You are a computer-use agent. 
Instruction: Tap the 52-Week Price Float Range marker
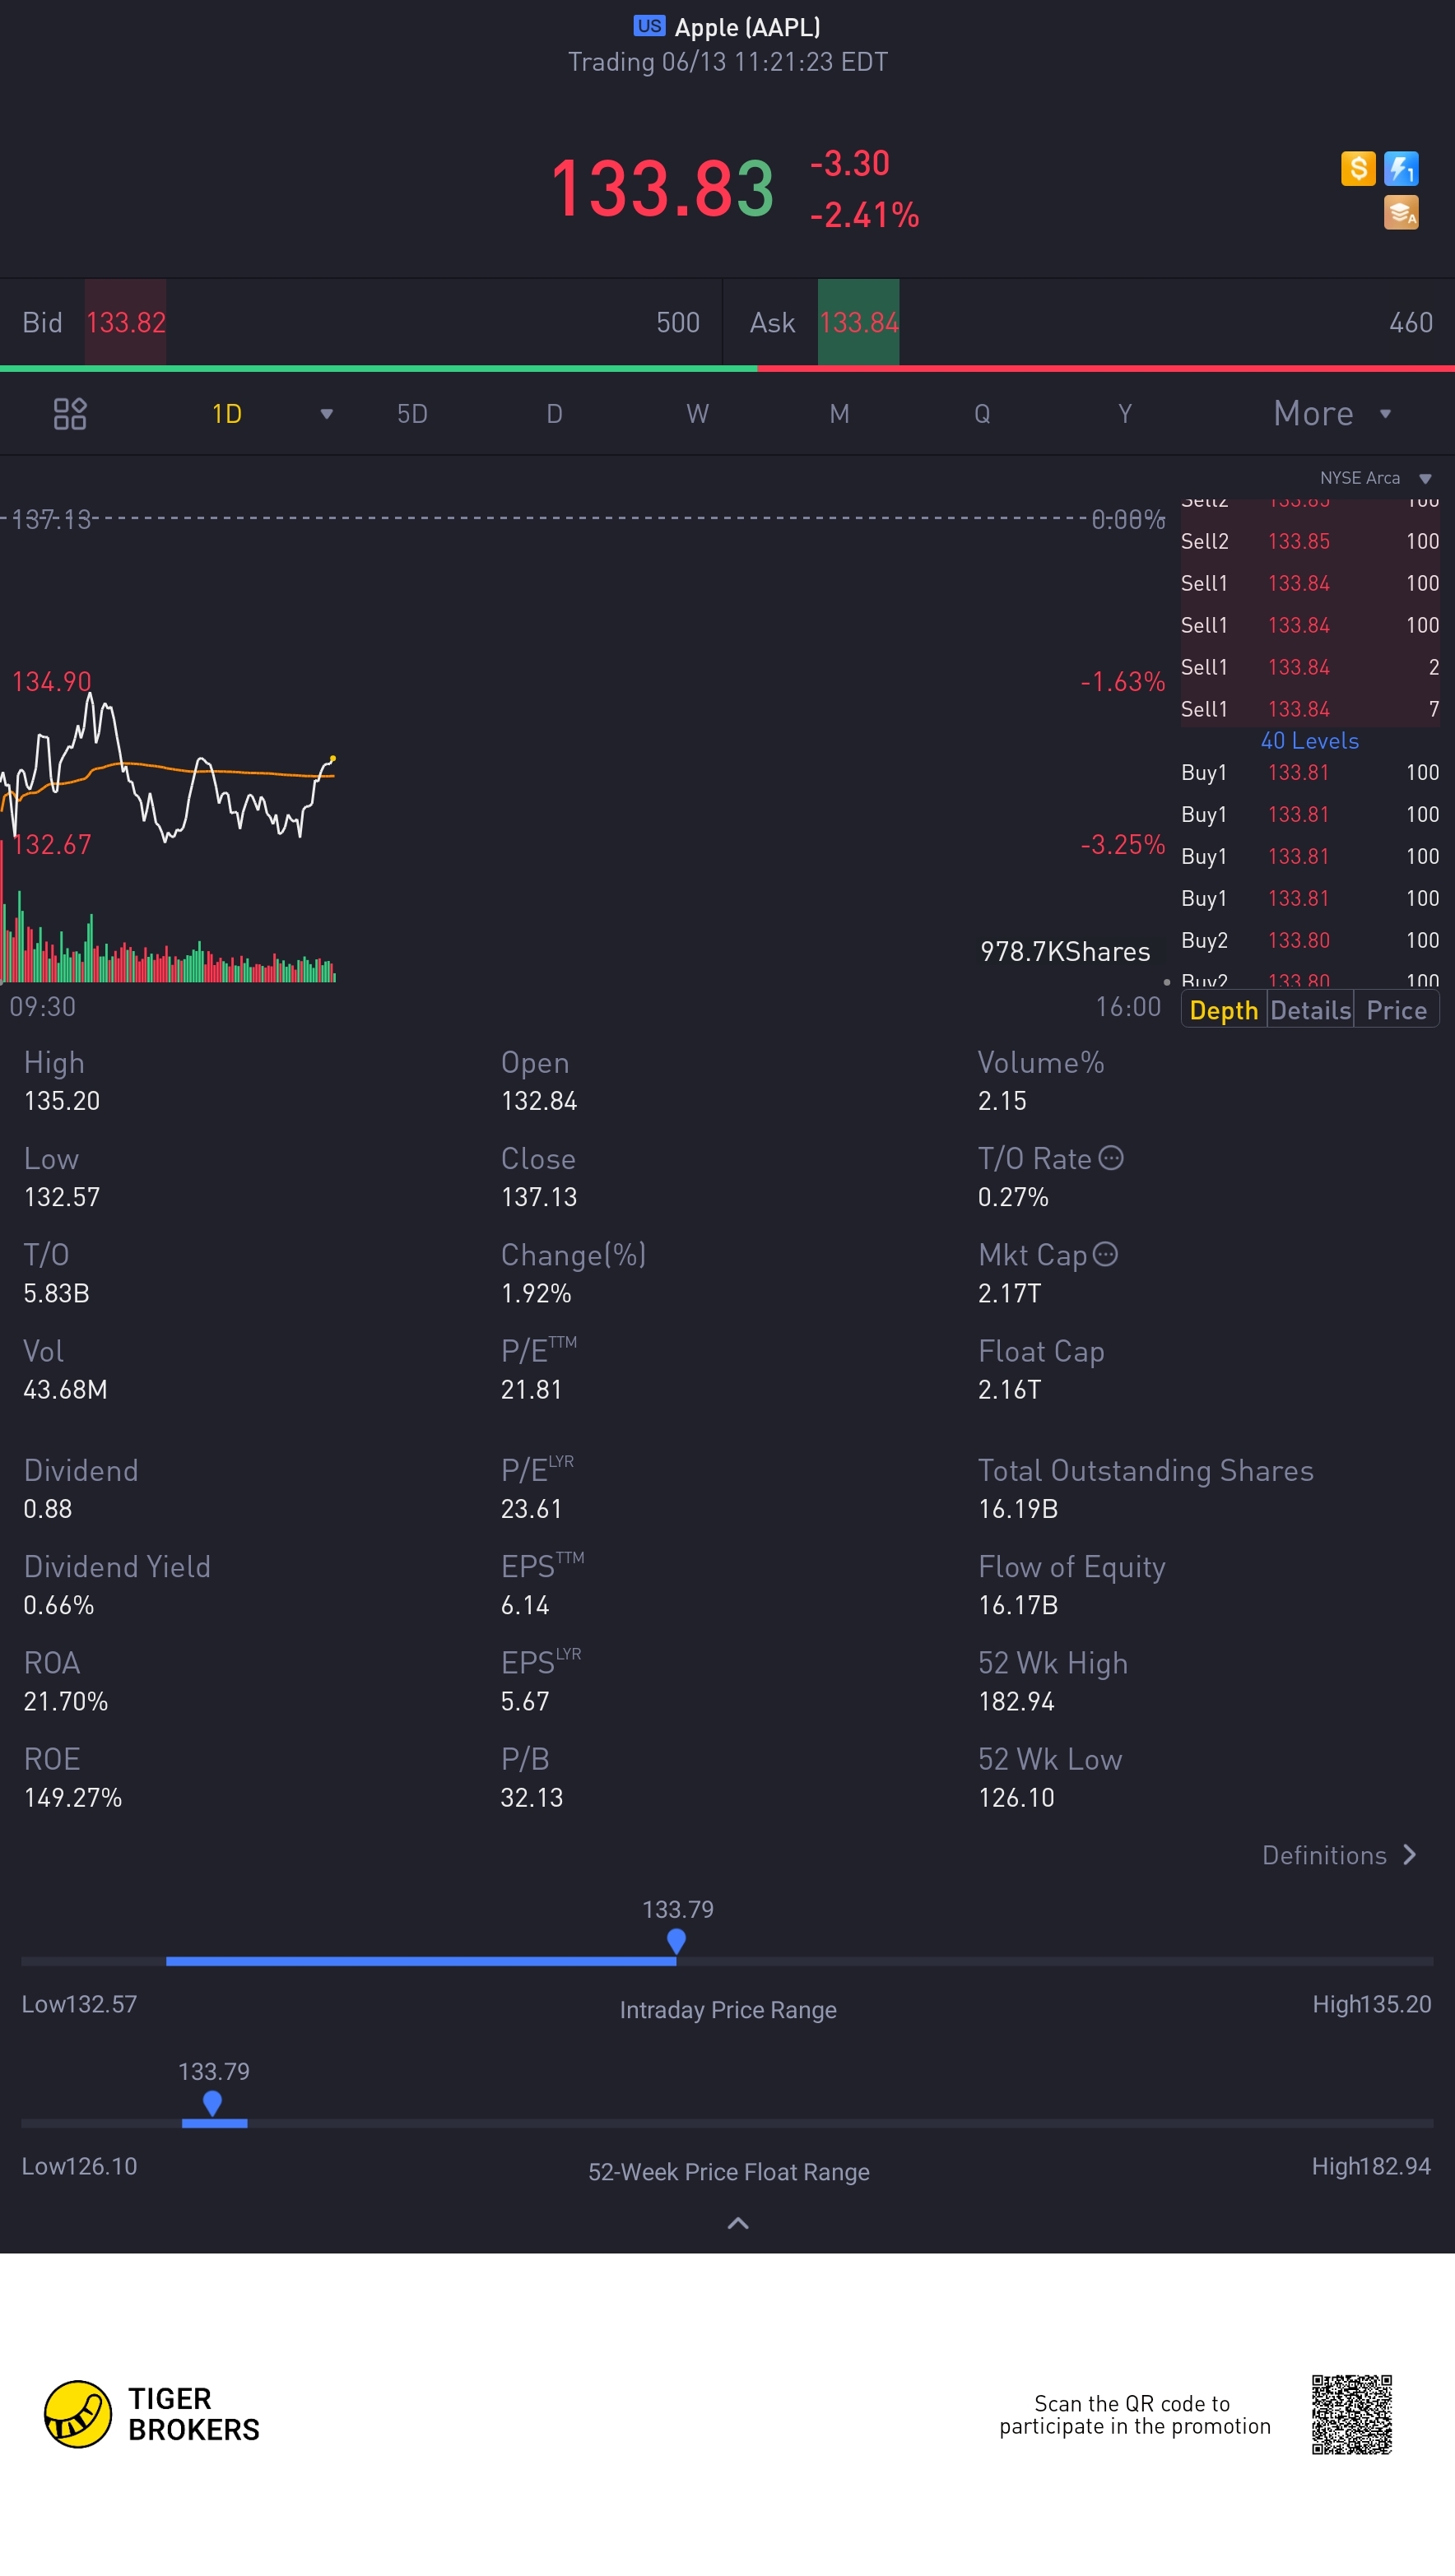tap(212, 2103)
